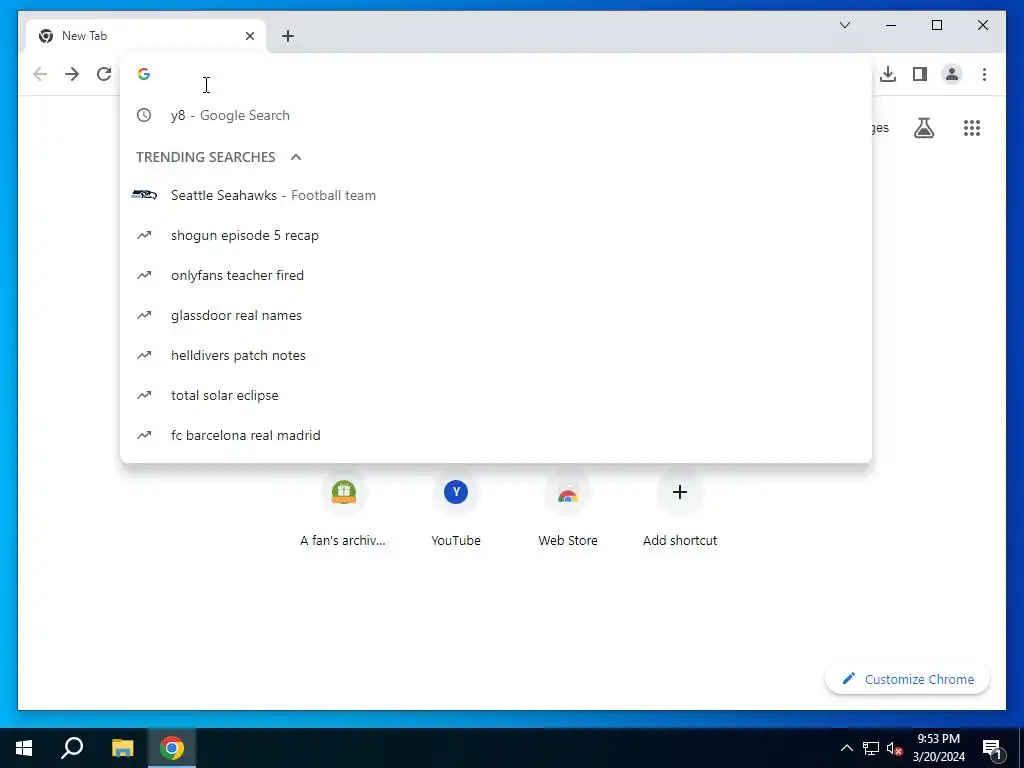Open the tab search dropdown arrow
This screenshot has height=768, width=1024.
844,25
